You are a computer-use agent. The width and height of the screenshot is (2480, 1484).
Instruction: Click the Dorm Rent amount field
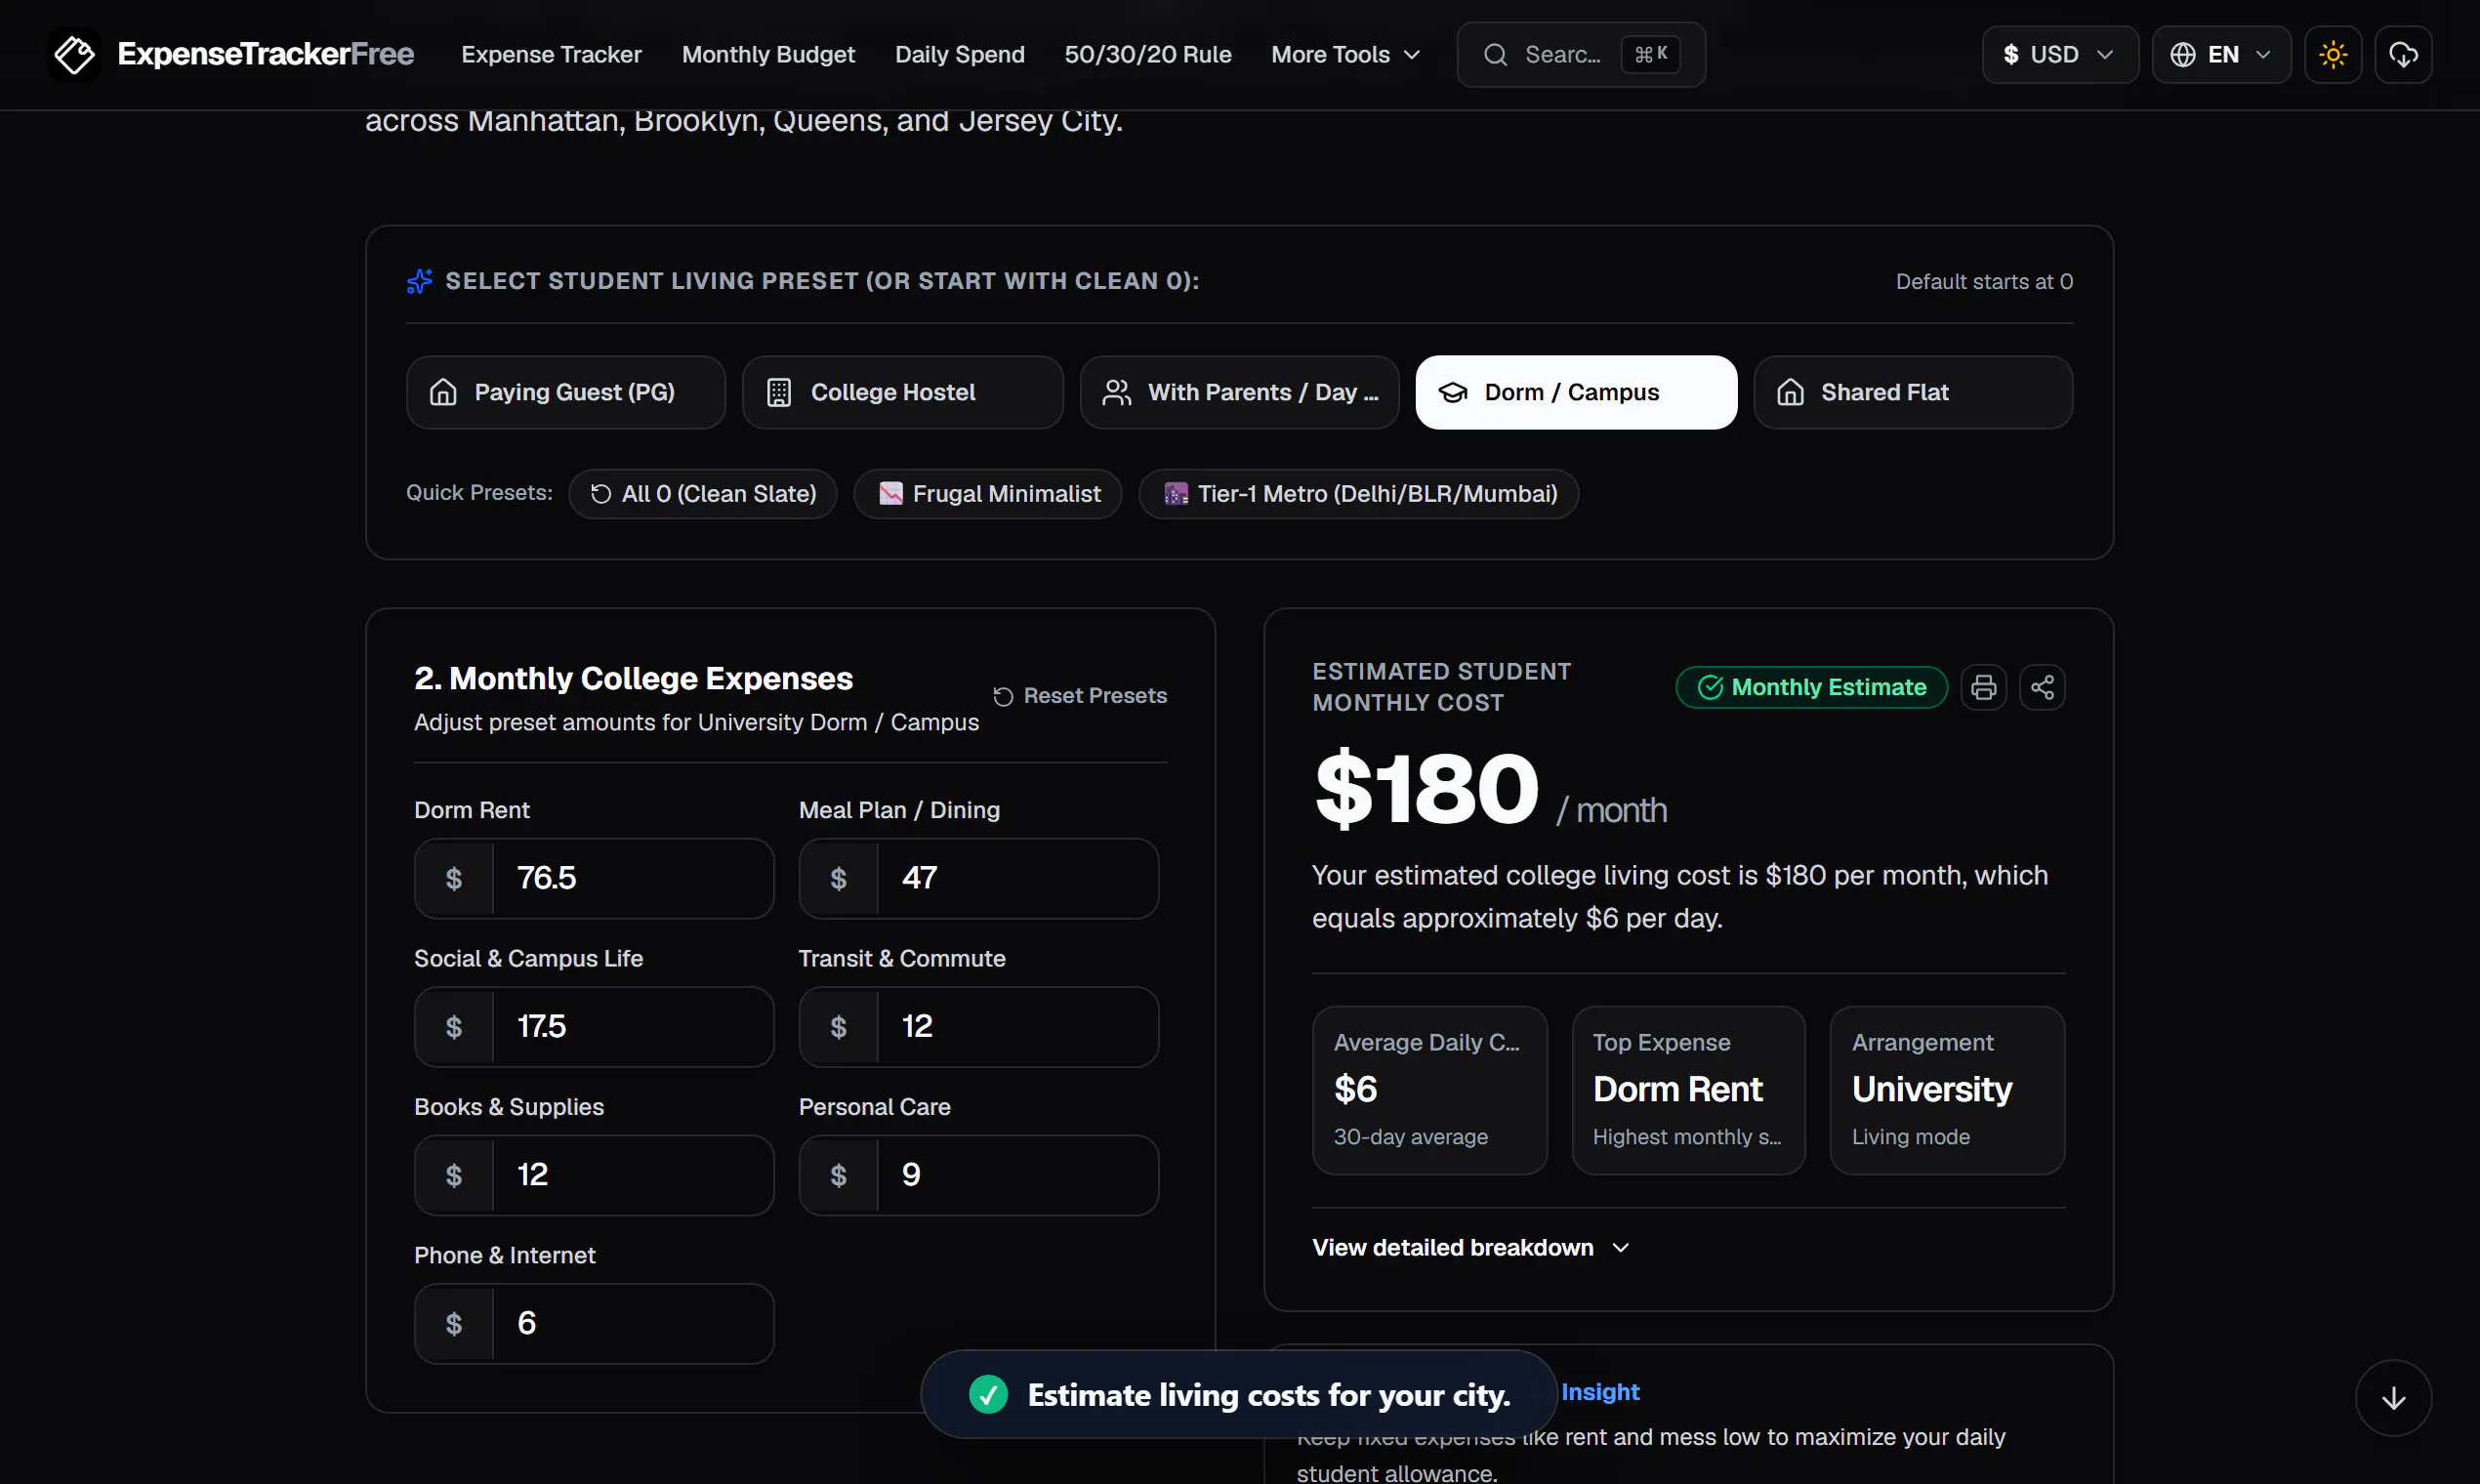click(594, 878)
